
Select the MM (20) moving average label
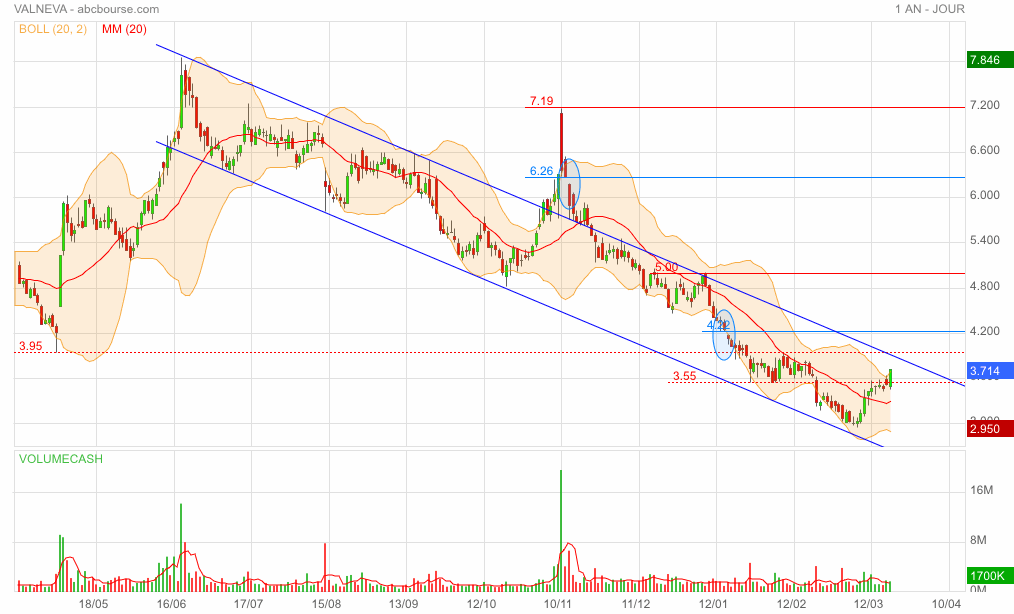click(x=124, y=29)
